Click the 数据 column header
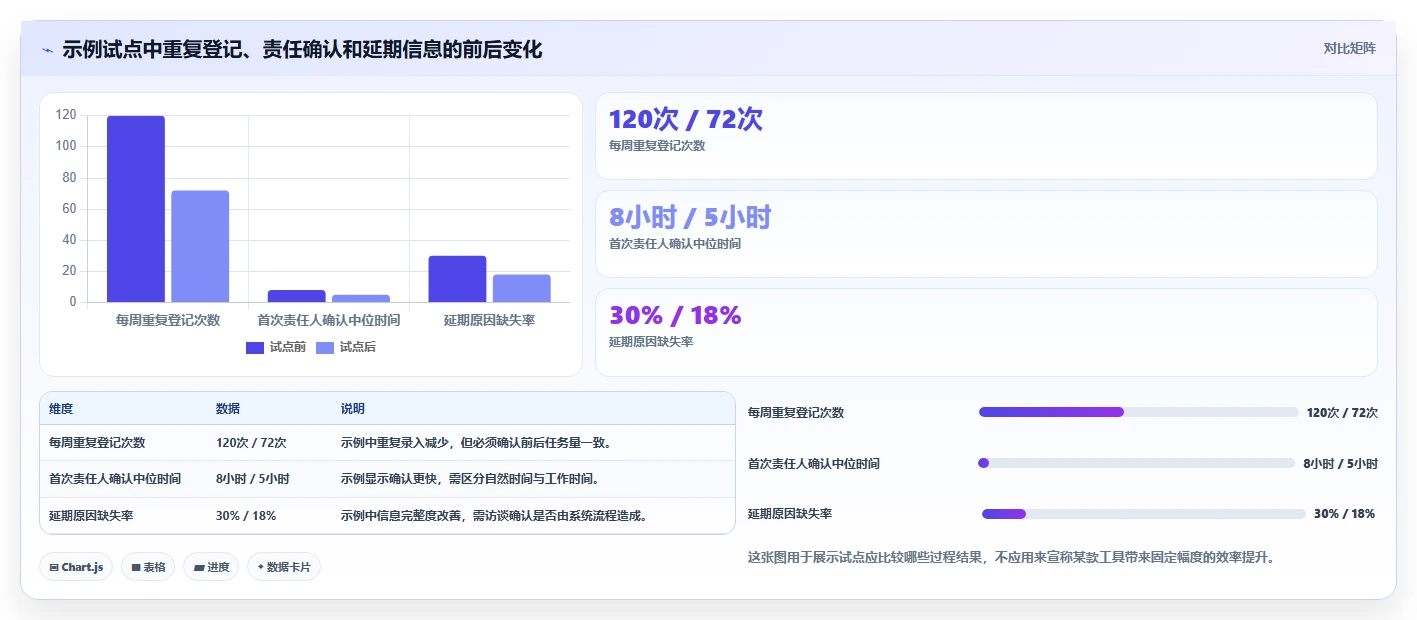Image resolution: width=1417 pixels, height=620 pixels. 228,409
